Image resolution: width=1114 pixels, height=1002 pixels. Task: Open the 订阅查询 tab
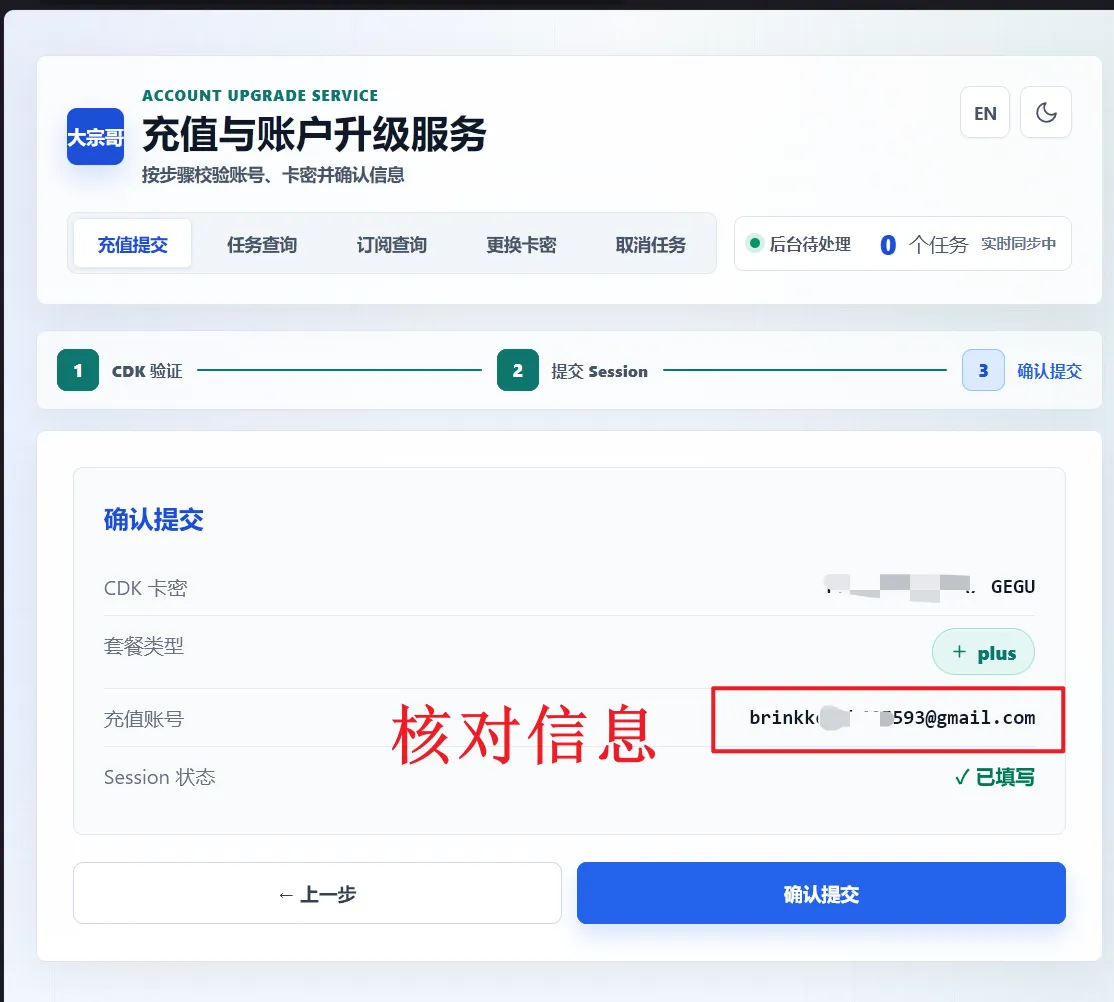[x=391, y=244]
